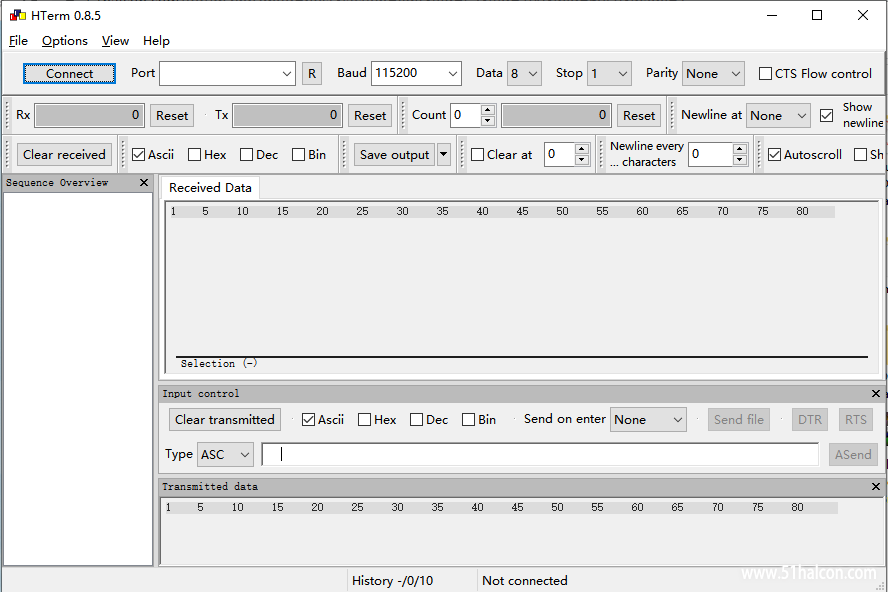Click the Selection label in received data
This screenshot has width=888, height=592.
tap(219, 364)
